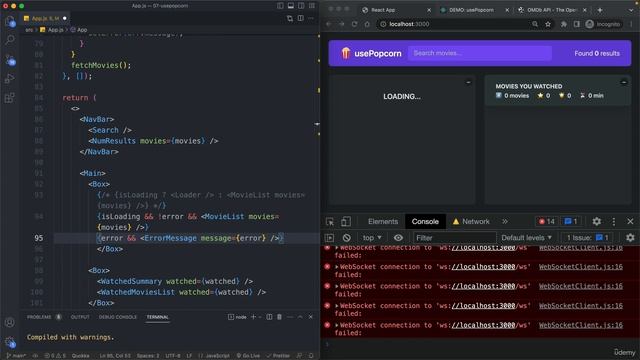Clear the DevTools console

point(347,238)
